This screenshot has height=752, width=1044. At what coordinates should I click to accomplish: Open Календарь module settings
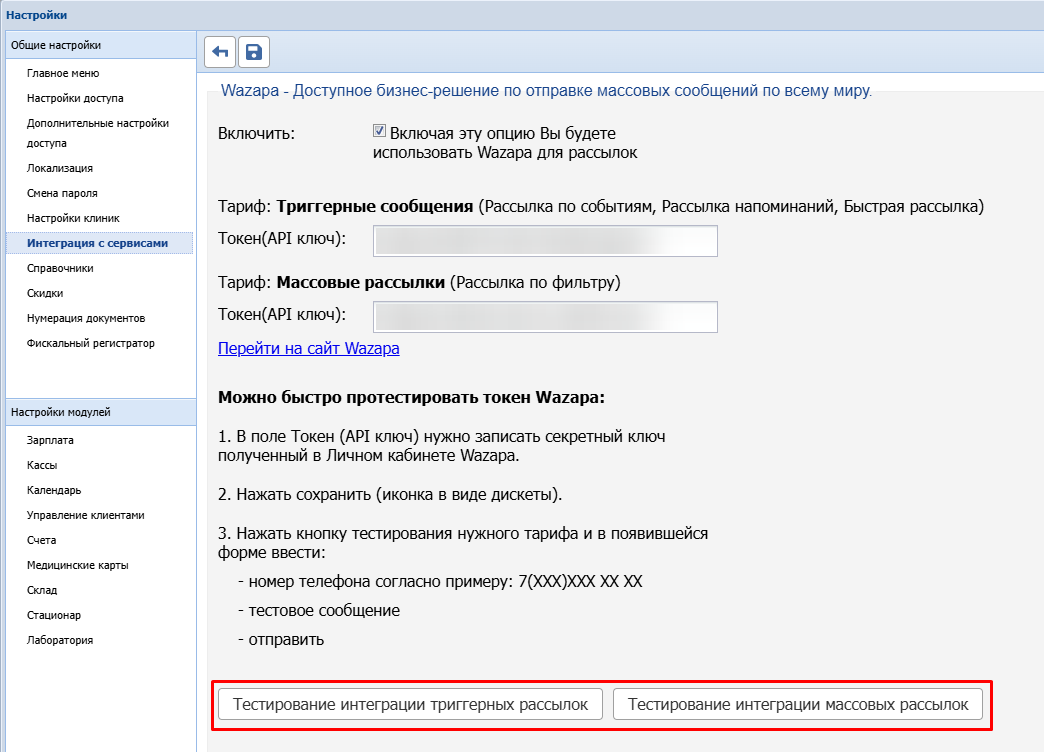tap(54, 490)
